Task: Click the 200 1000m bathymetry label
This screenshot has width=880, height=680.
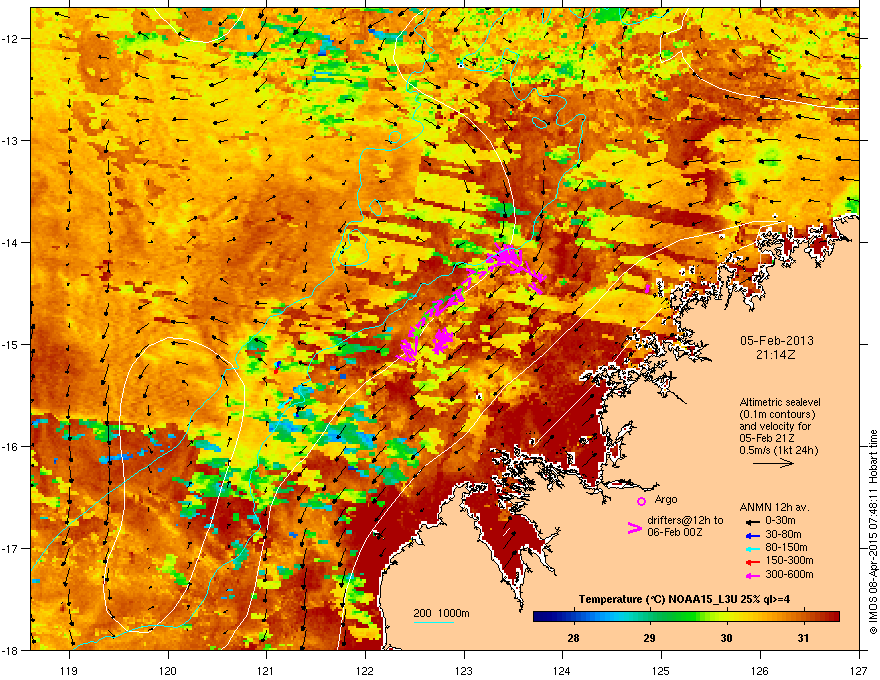Action: click(x=441, y=613)
